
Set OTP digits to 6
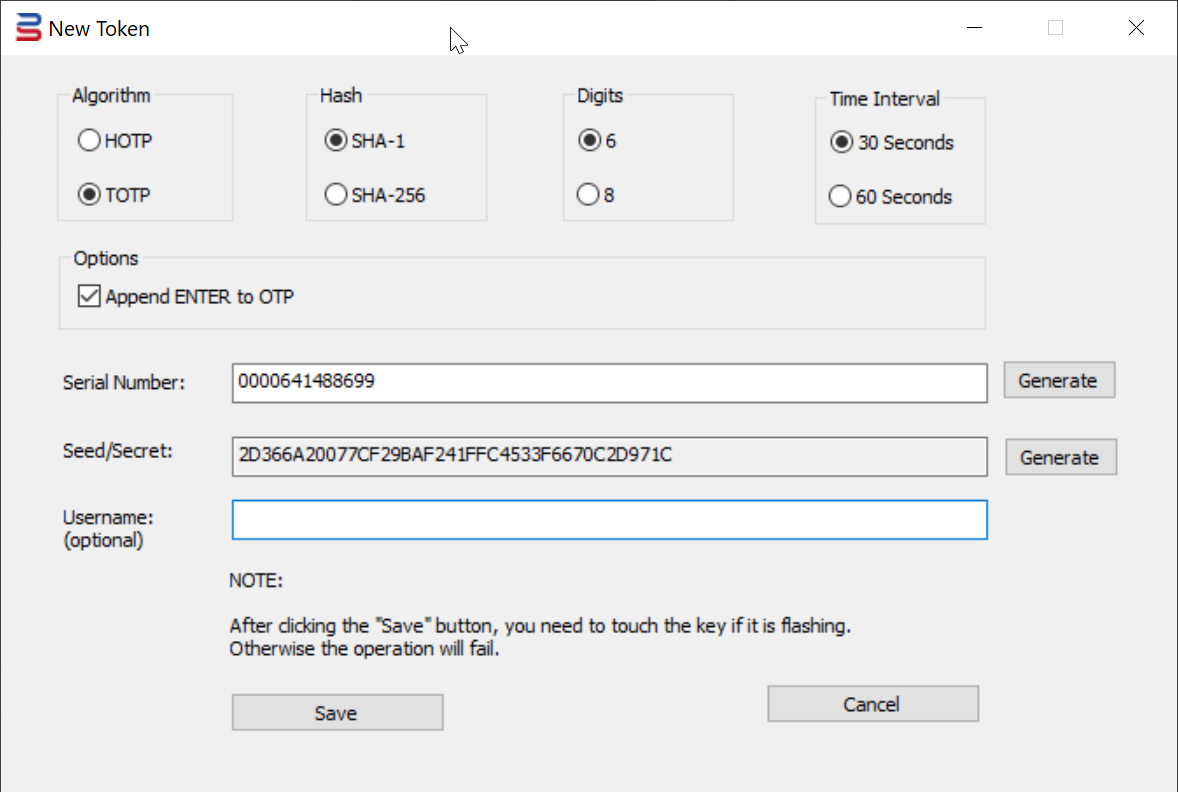coord(590,141)
